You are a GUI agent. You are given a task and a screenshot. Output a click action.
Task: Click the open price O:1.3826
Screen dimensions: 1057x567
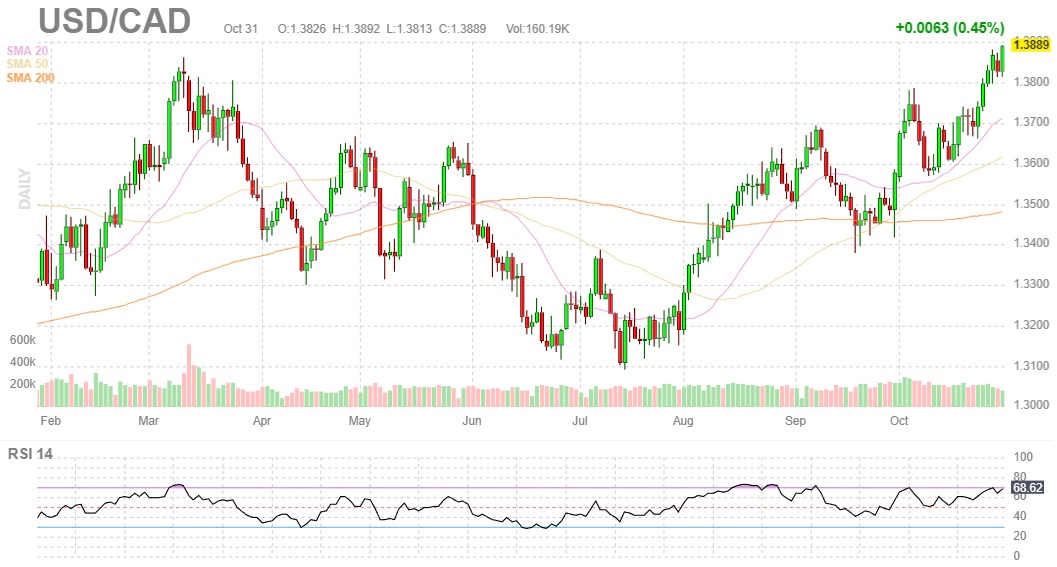coord(301,29)
